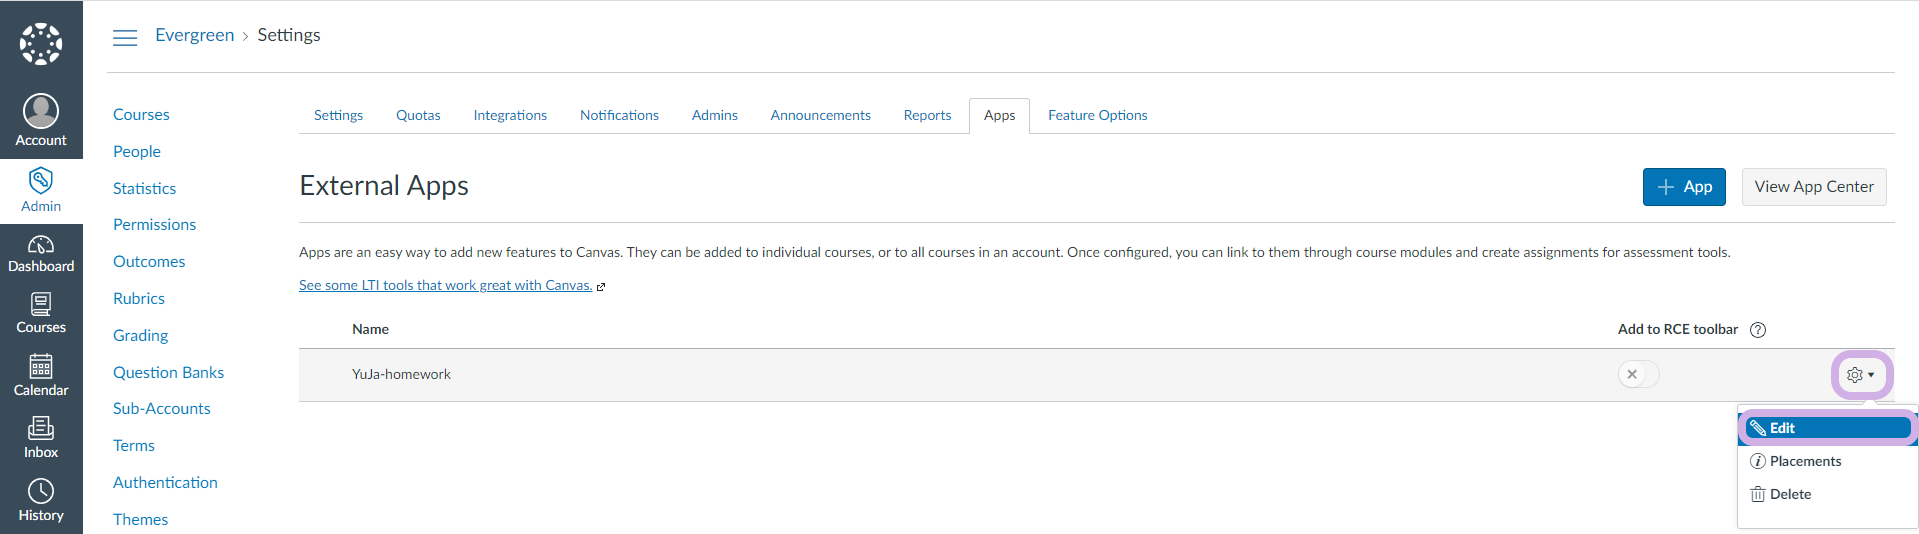Open the Account profile icon

click(x=41, y=111)
